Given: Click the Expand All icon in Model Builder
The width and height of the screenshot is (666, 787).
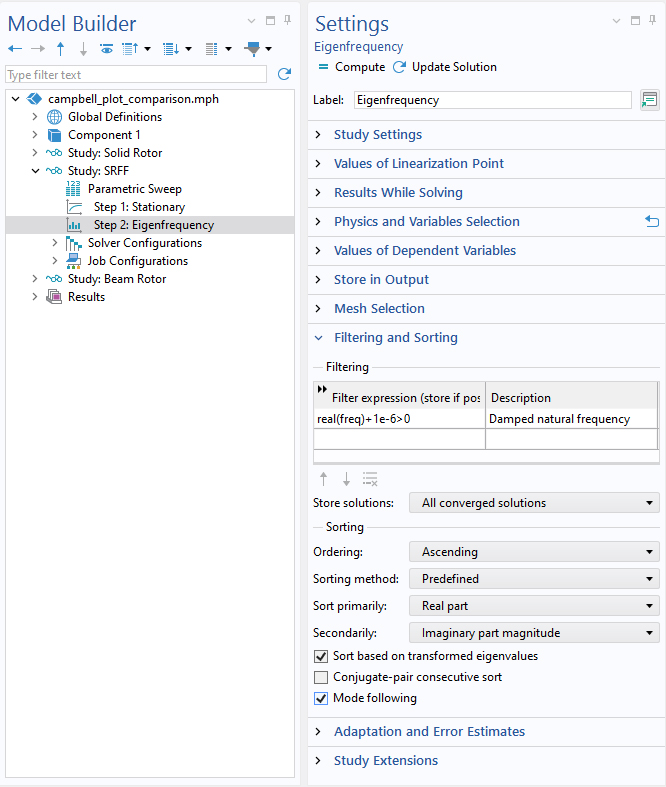Looking at the screenshot, I should point(170,48).
